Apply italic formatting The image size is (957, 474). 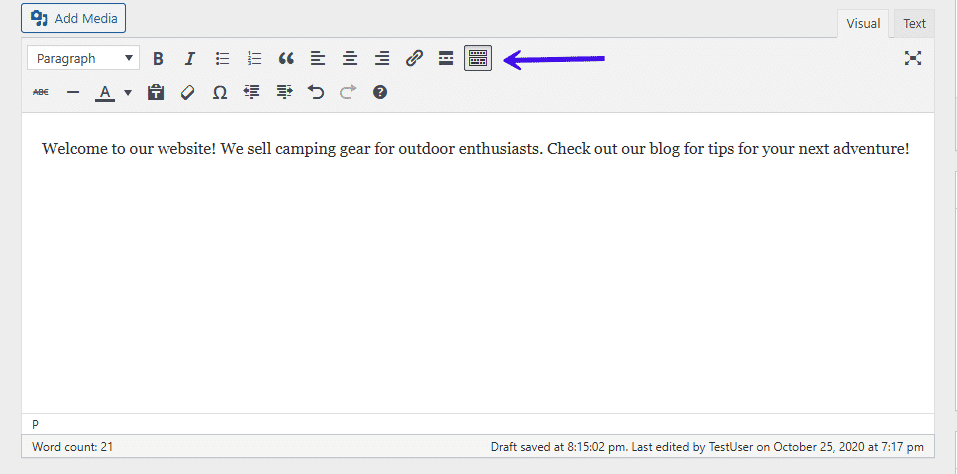190,59
